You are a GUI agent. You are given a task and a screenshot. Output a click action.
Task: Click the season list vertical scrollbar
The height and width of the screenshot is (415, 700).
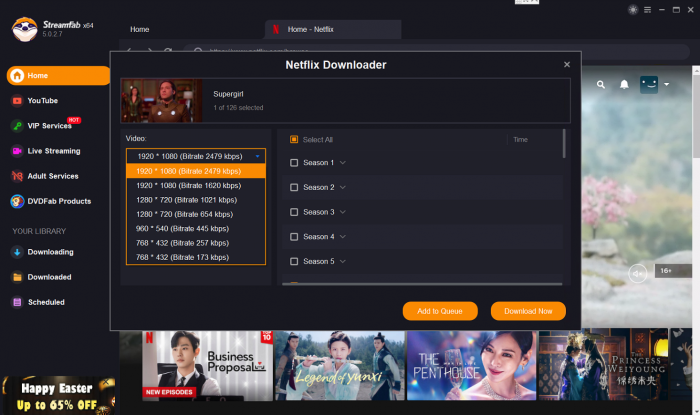(x=564, y=144)
